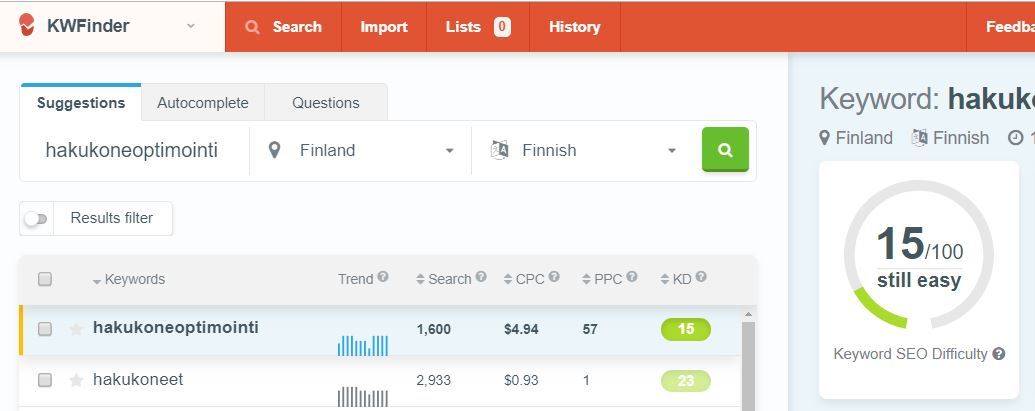The height and width of the screenshot is (411, 1035).
Task: Open the KWFinder app switcher chevron
Action: point(191,26)
